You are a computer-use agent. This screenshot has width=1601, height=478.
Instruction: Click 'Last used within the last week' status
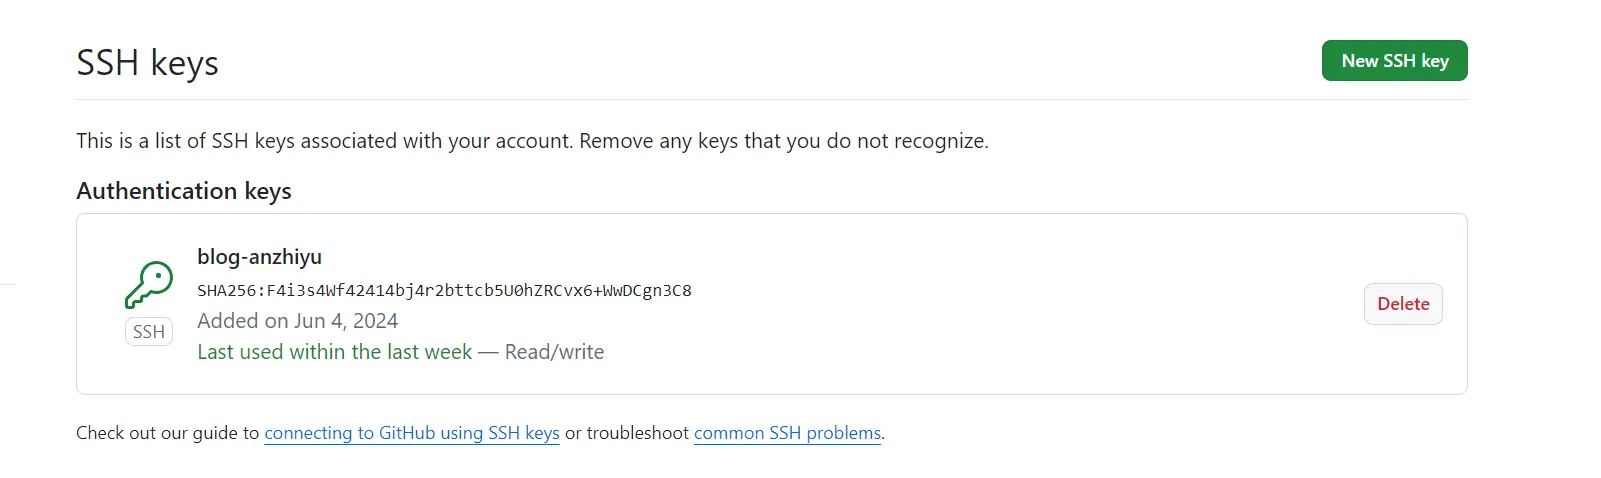334,352
